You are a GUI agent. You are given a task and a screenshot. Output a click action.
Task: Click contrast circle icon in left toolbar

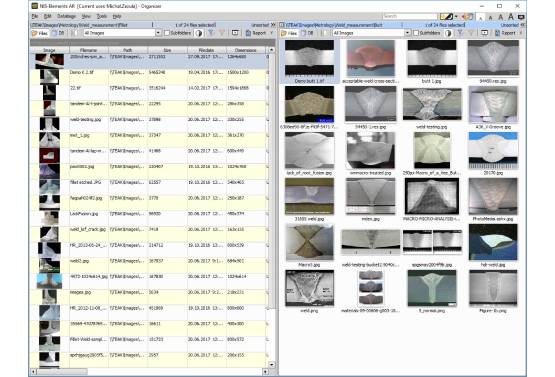(x=199, y=33)
